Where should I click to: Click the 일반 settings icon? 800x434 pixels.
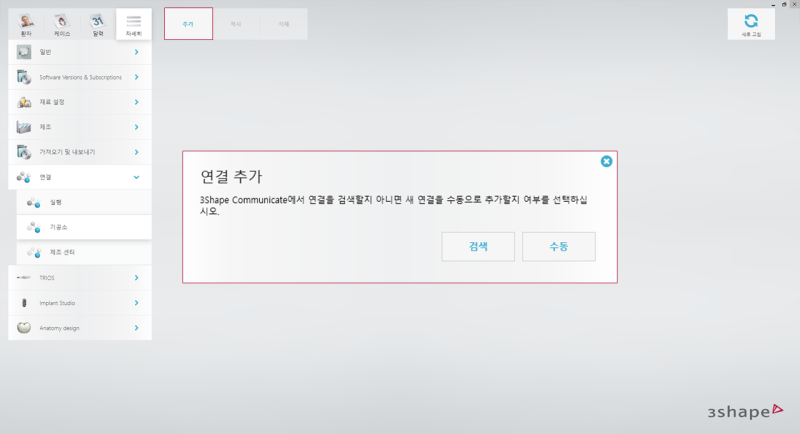[23, 52]
